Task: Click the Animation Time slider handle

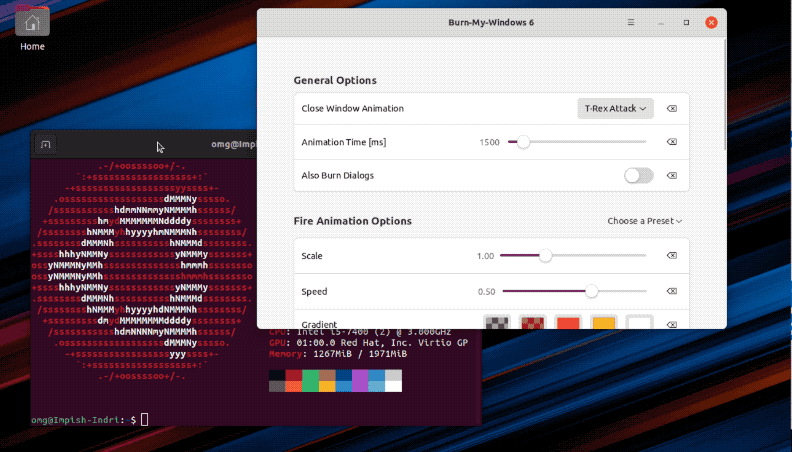Action: 522,142
